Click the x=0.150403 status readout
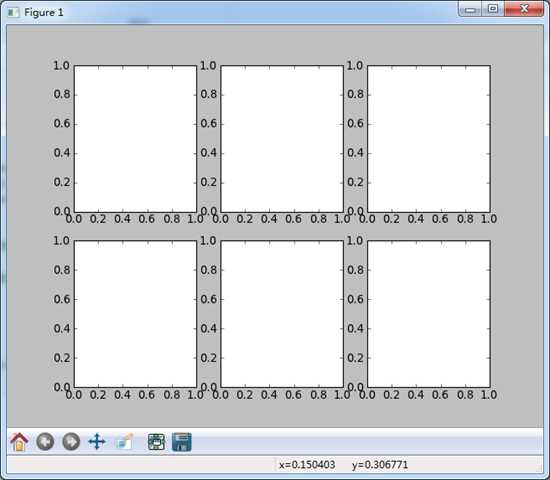Screen dimensions: 550x480 tap(307, 465)
